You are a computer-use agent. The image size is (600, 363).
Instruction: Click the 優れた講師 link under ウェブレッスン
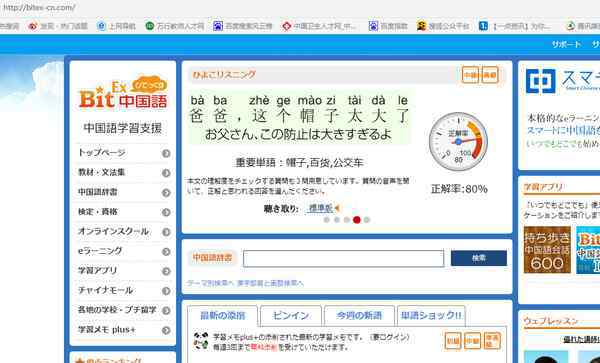pyautogui.click(x=582, y=339)
